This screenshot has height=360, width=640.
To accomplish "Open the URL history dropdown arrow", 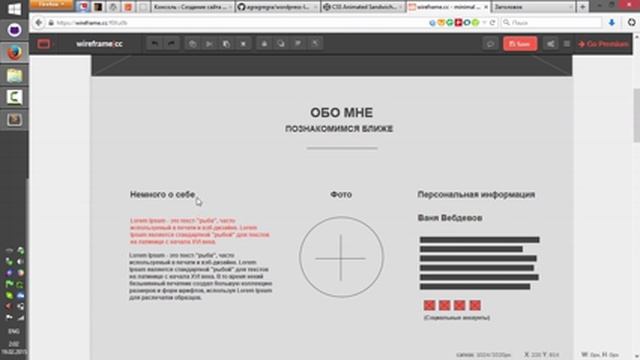I will tap(484, 23).
